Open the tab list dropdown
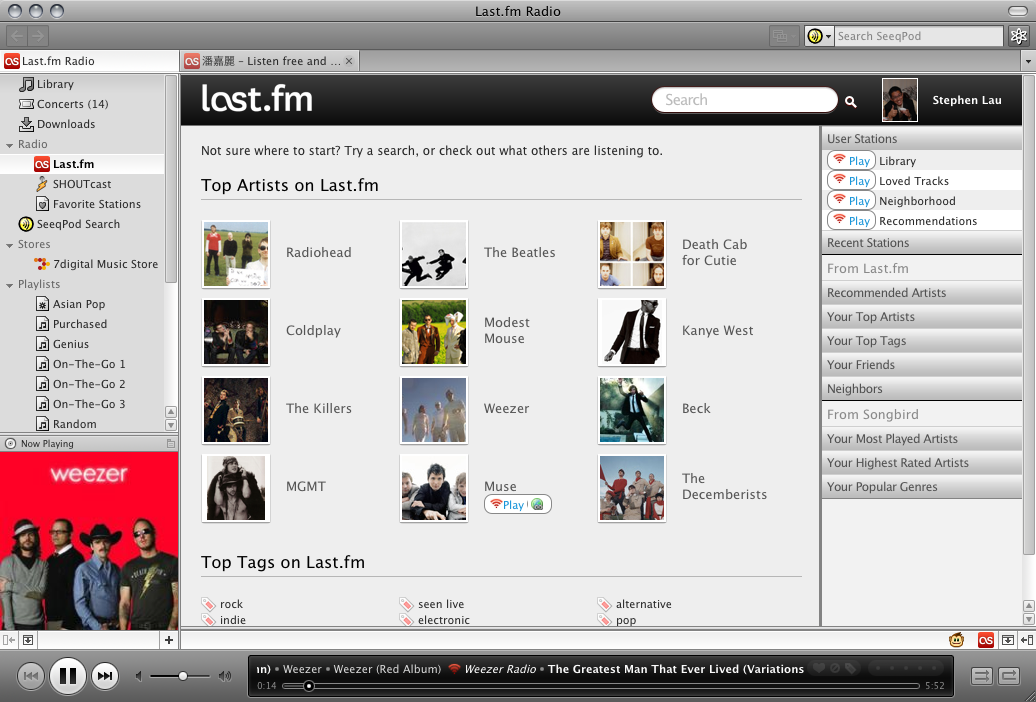 pos(1028,61)
